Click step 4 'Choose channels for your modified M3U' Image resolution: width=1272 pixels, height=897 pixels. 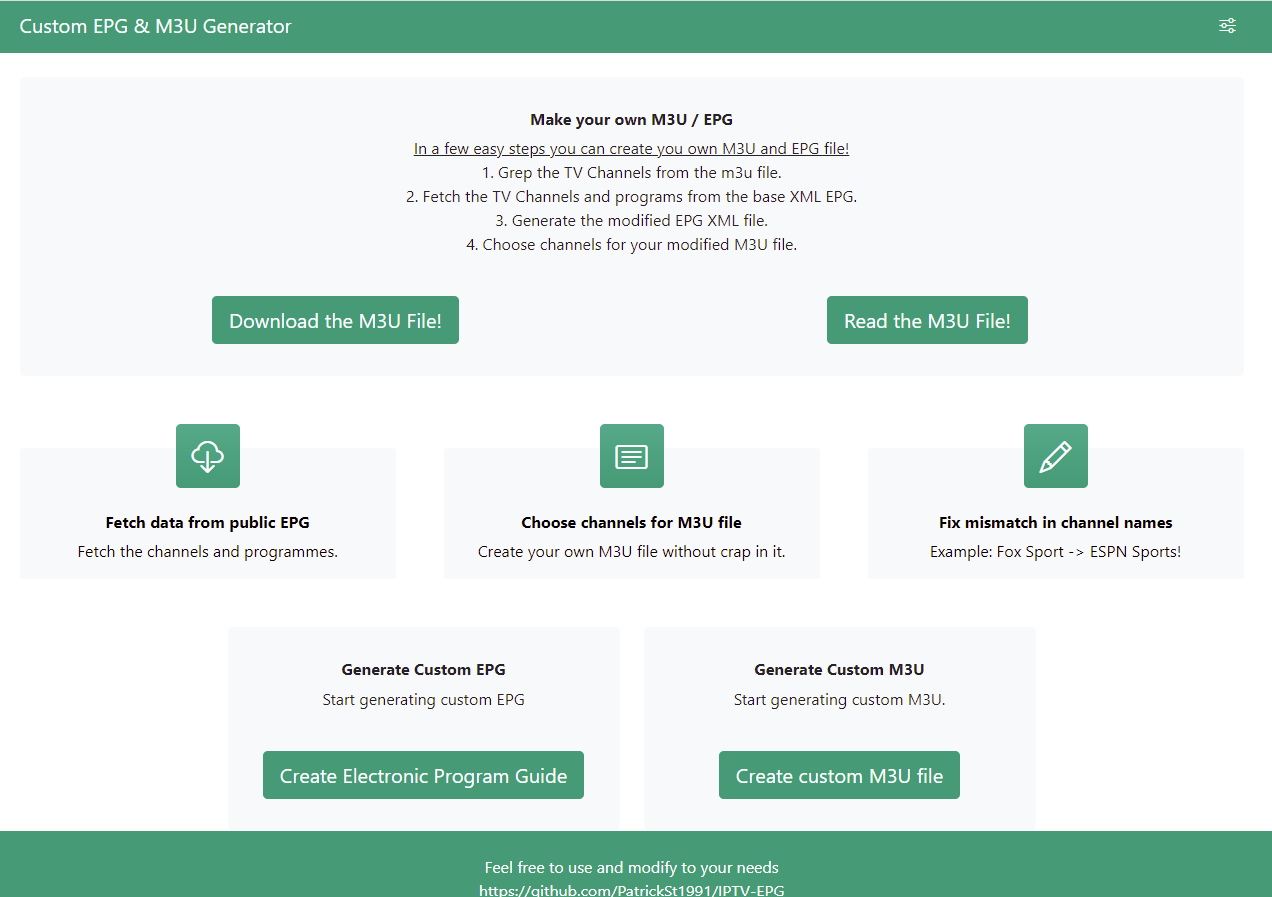[632, 244]
